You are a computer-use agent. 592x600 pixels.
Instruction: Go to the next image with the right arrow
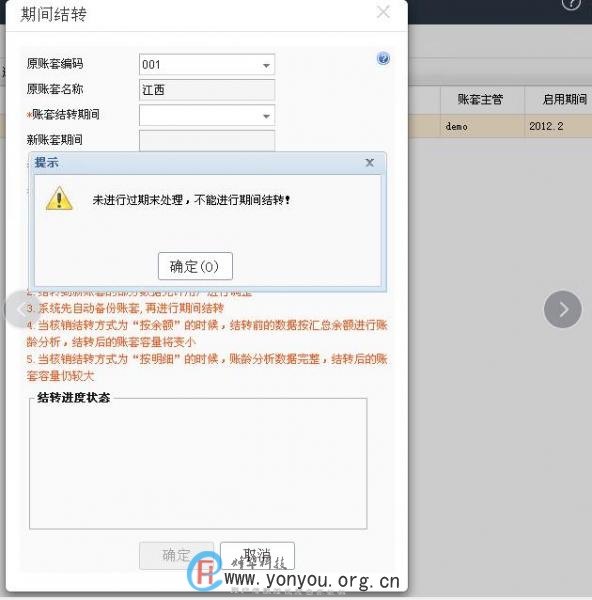[563, 309]
